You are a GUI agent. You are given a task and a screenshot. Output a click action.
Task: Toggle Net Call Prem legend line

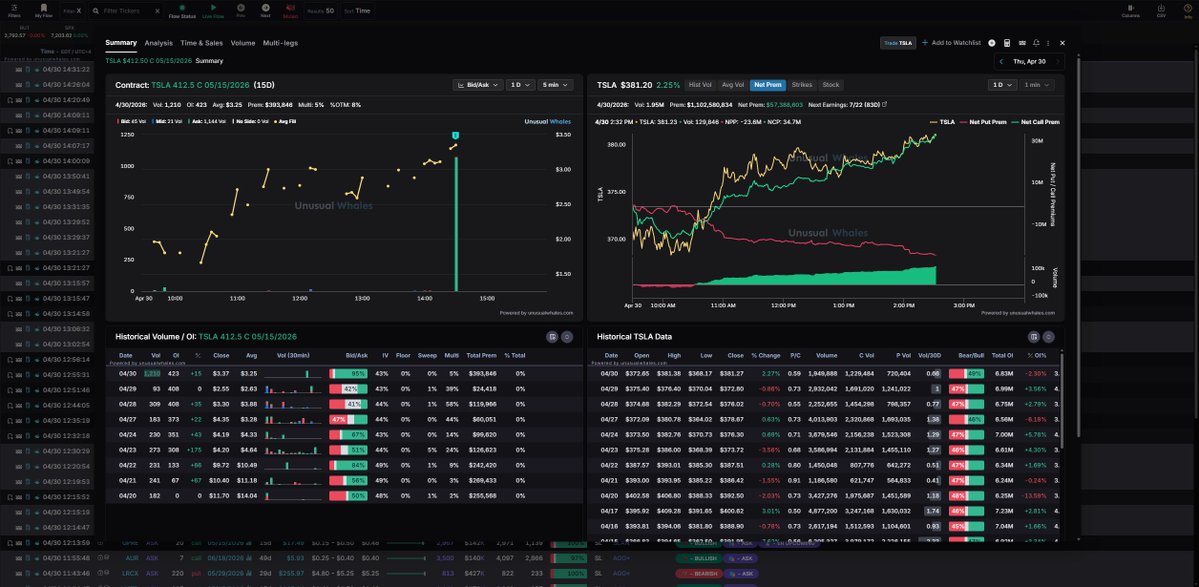[1035, 122]
